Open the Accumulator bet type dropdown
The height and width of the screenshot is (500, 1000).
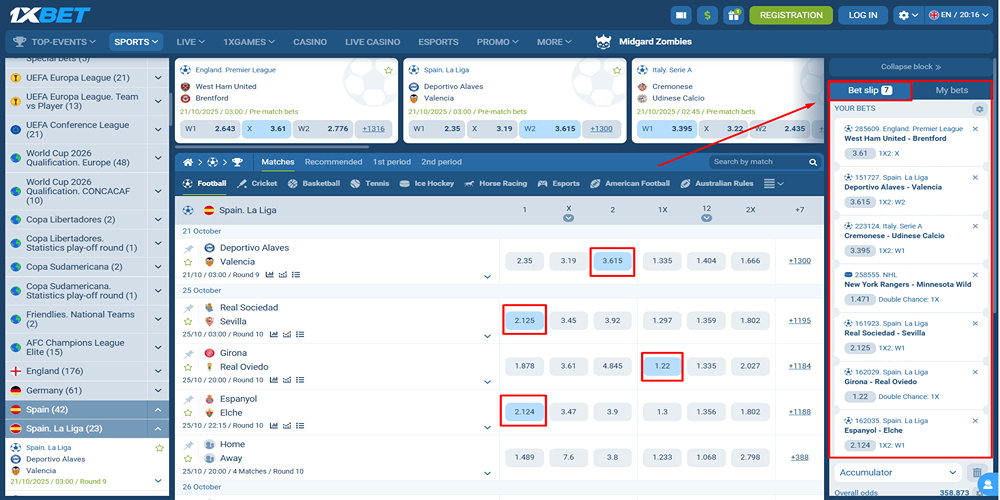[898, 473]
